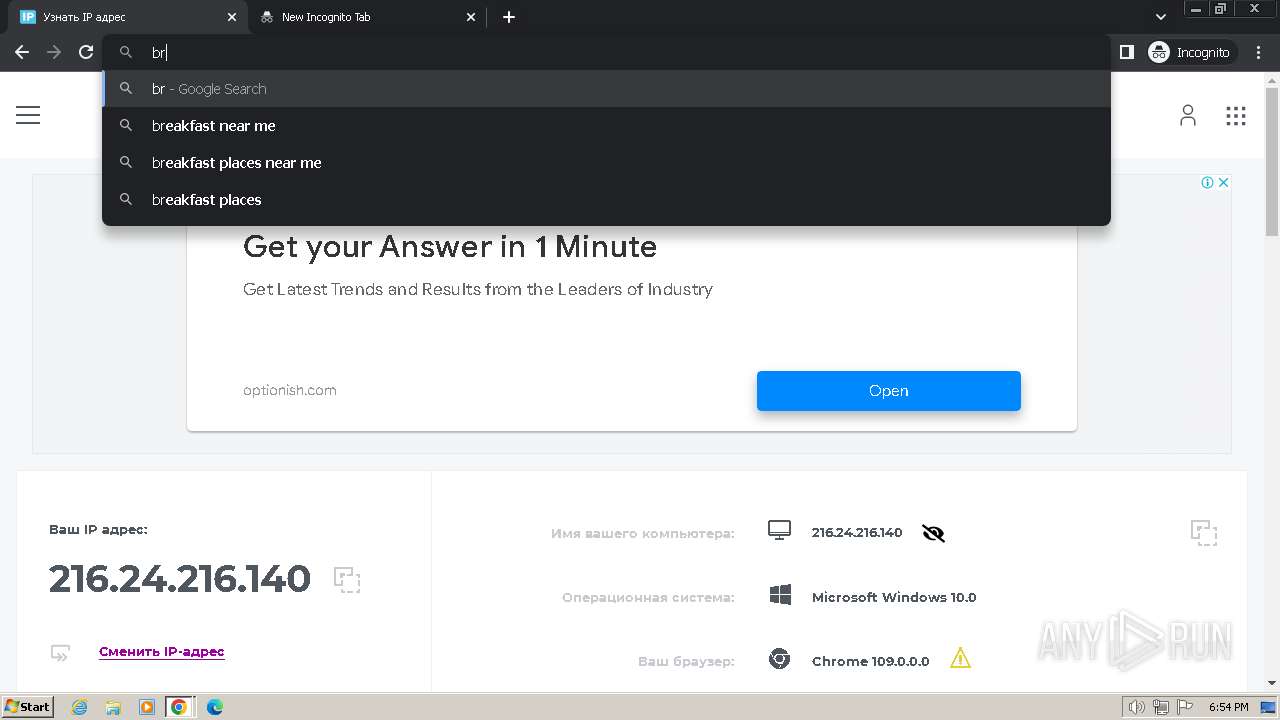Click Chrome icon in taskbar
The height and width of the screenshot is (720, 1280).
179,707
